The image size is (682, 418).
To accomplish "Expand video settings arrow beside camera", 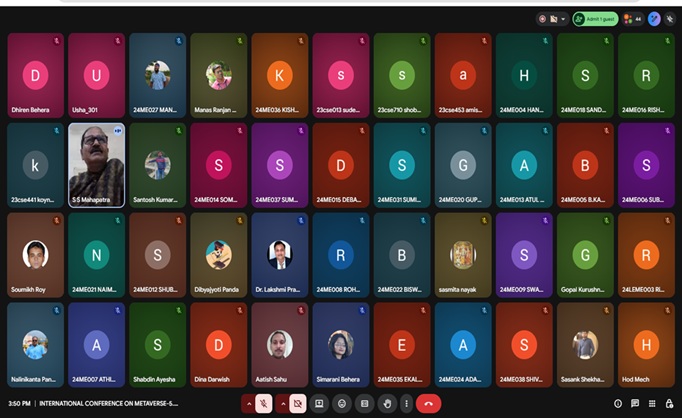I will pos(282,403).
